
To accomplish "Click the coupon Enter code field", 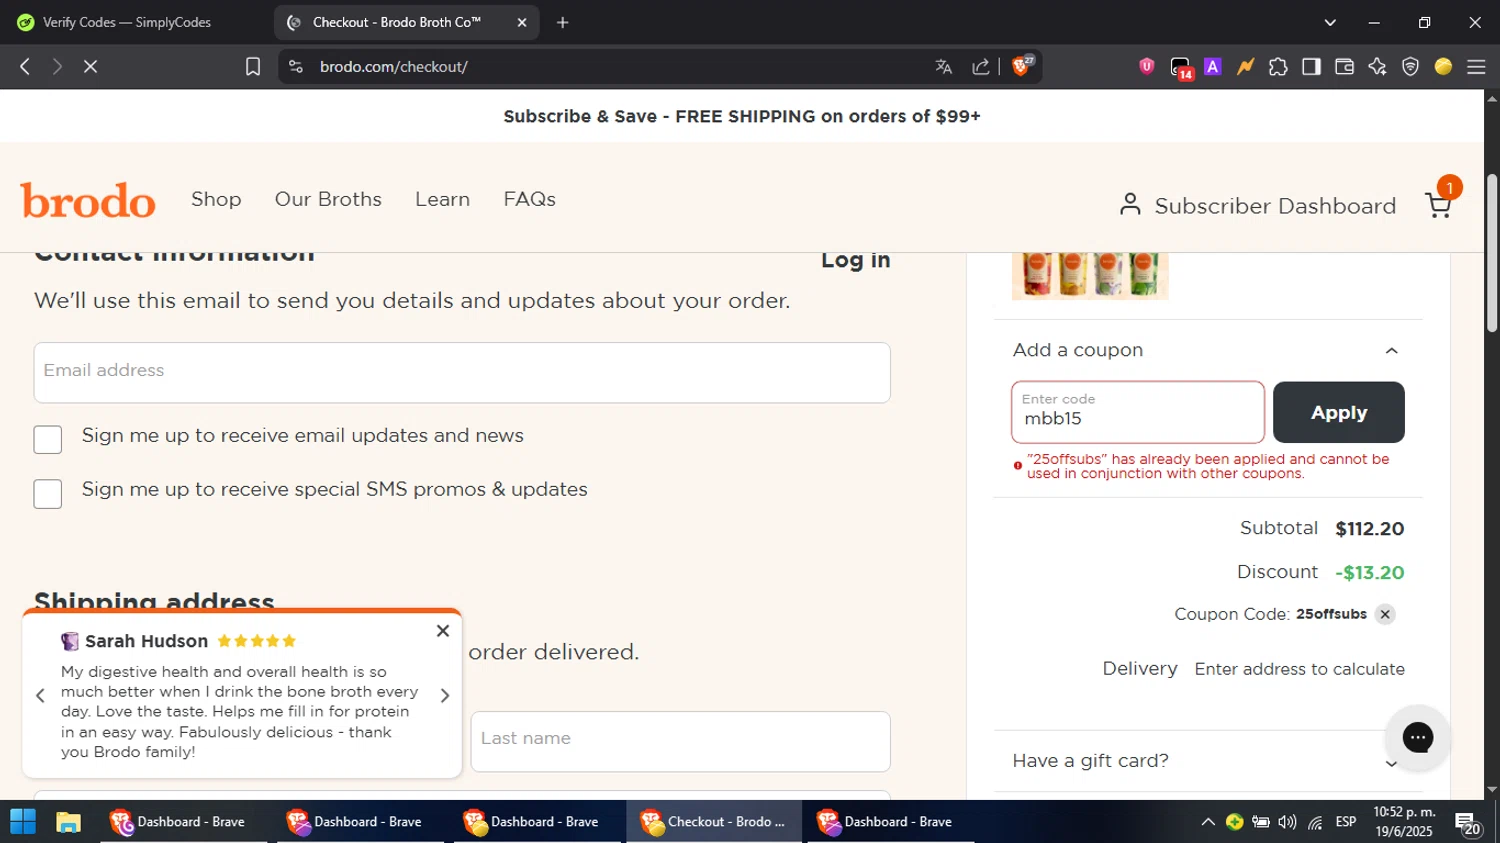I will (x=1138, y=412).
